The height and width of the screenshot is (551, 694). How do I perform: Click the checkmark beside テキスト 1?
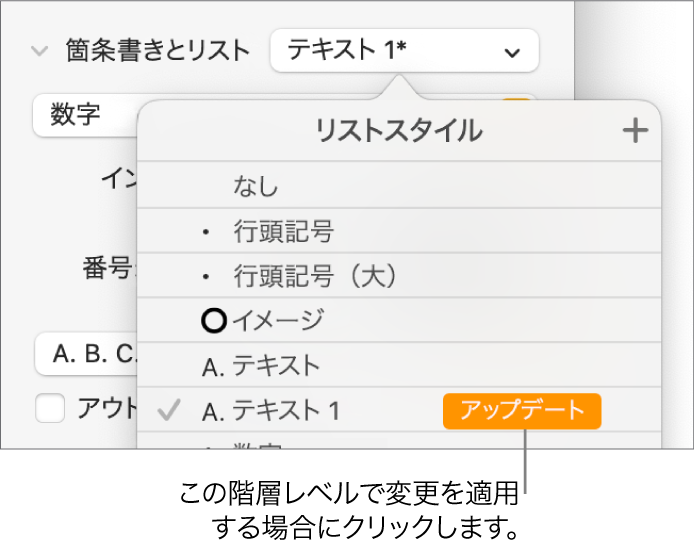click(171, 410)
